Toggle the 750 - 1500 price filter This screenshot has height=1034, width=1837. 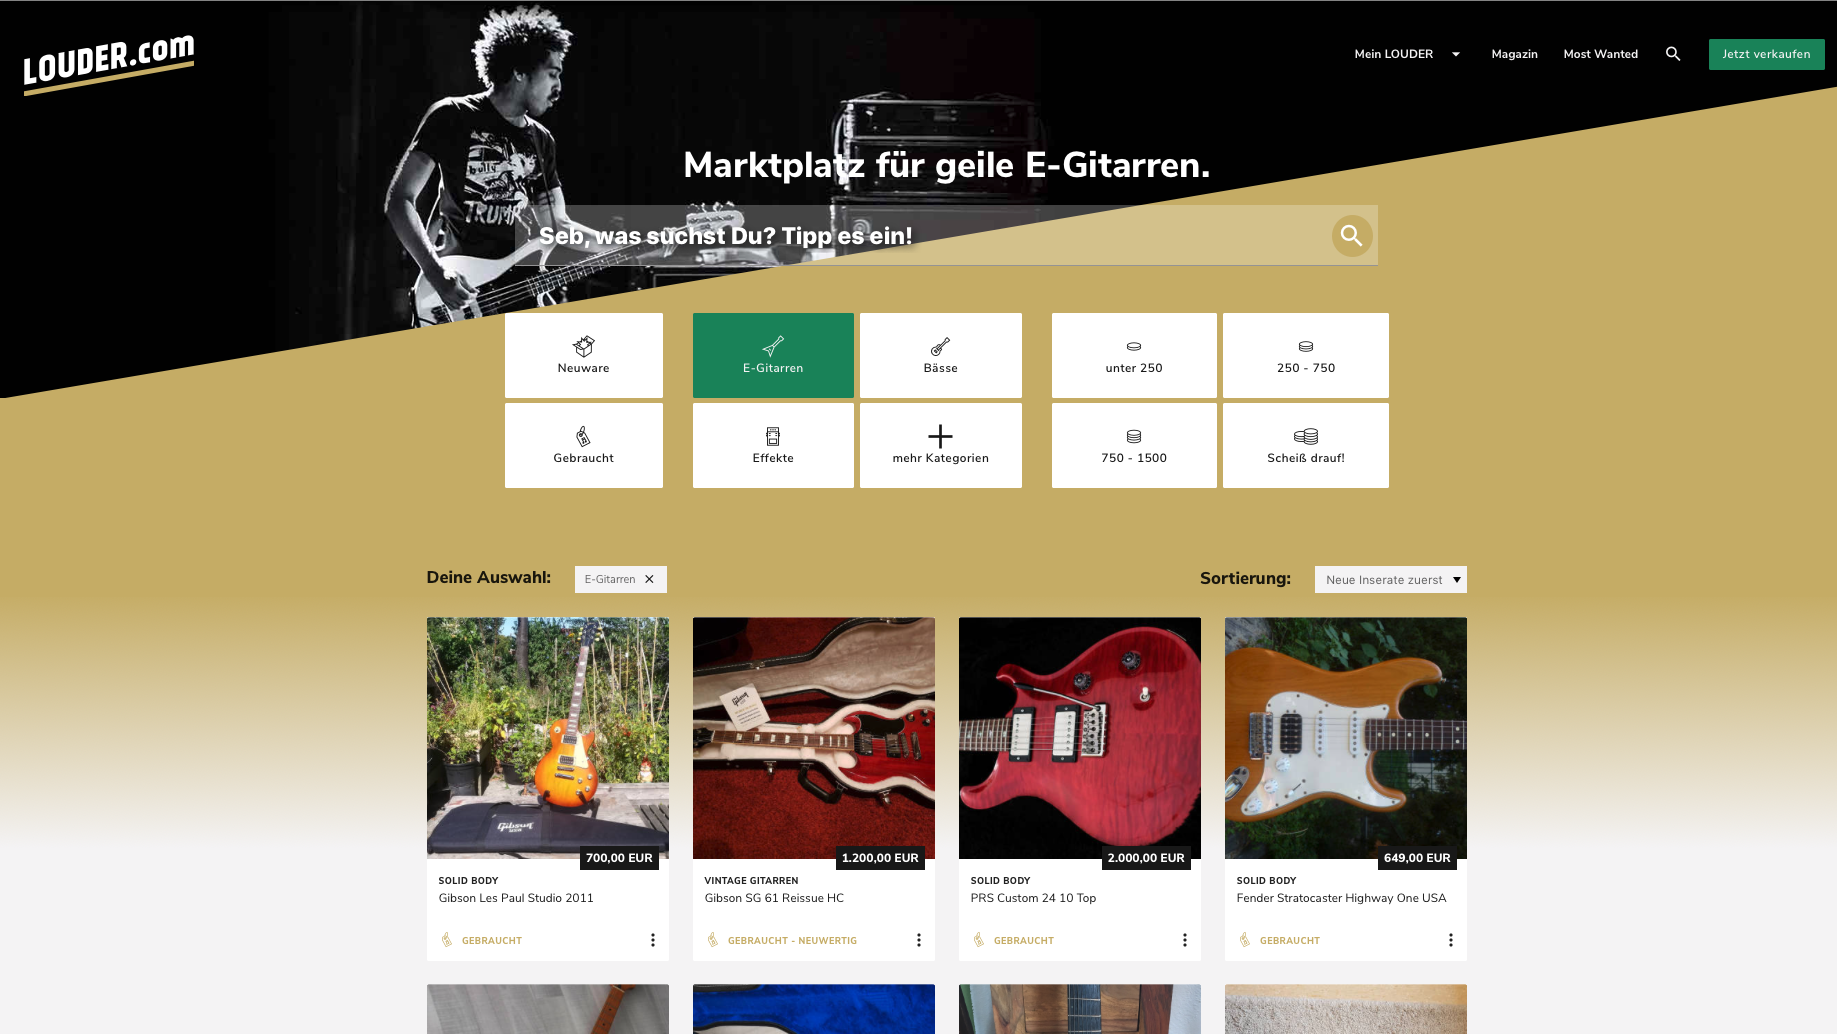(x=1134, y=445)
